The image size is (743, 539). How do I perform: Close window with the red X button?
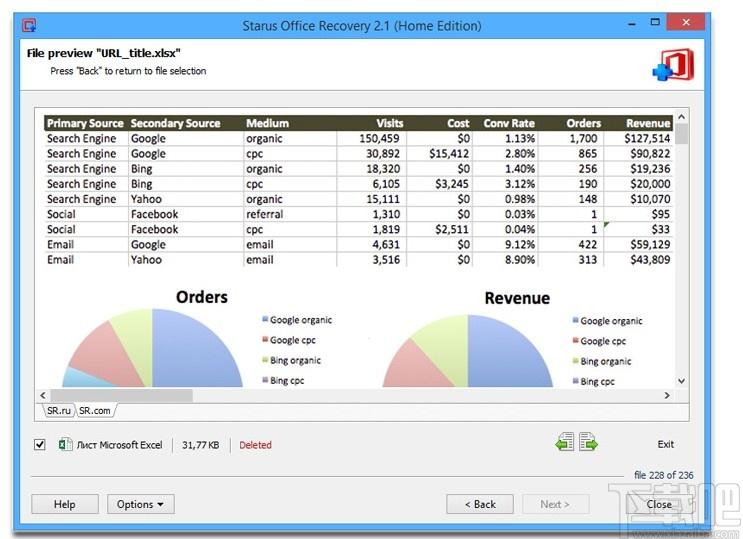click(686, 22)
